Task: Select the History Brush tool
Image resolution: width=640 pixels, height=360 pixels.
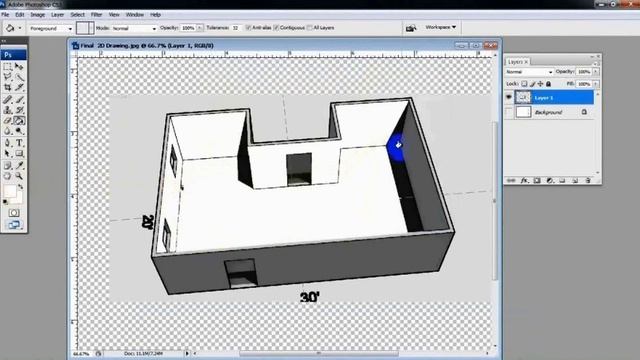Action: (19, 110)
